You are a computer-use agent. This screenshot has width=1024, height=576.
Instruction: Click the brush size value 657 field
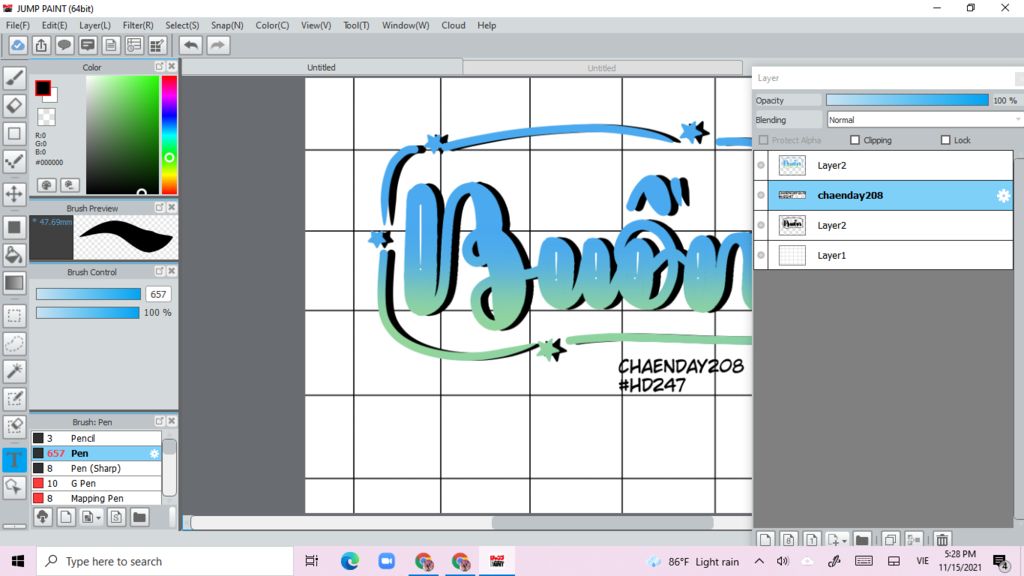(158, 295)
